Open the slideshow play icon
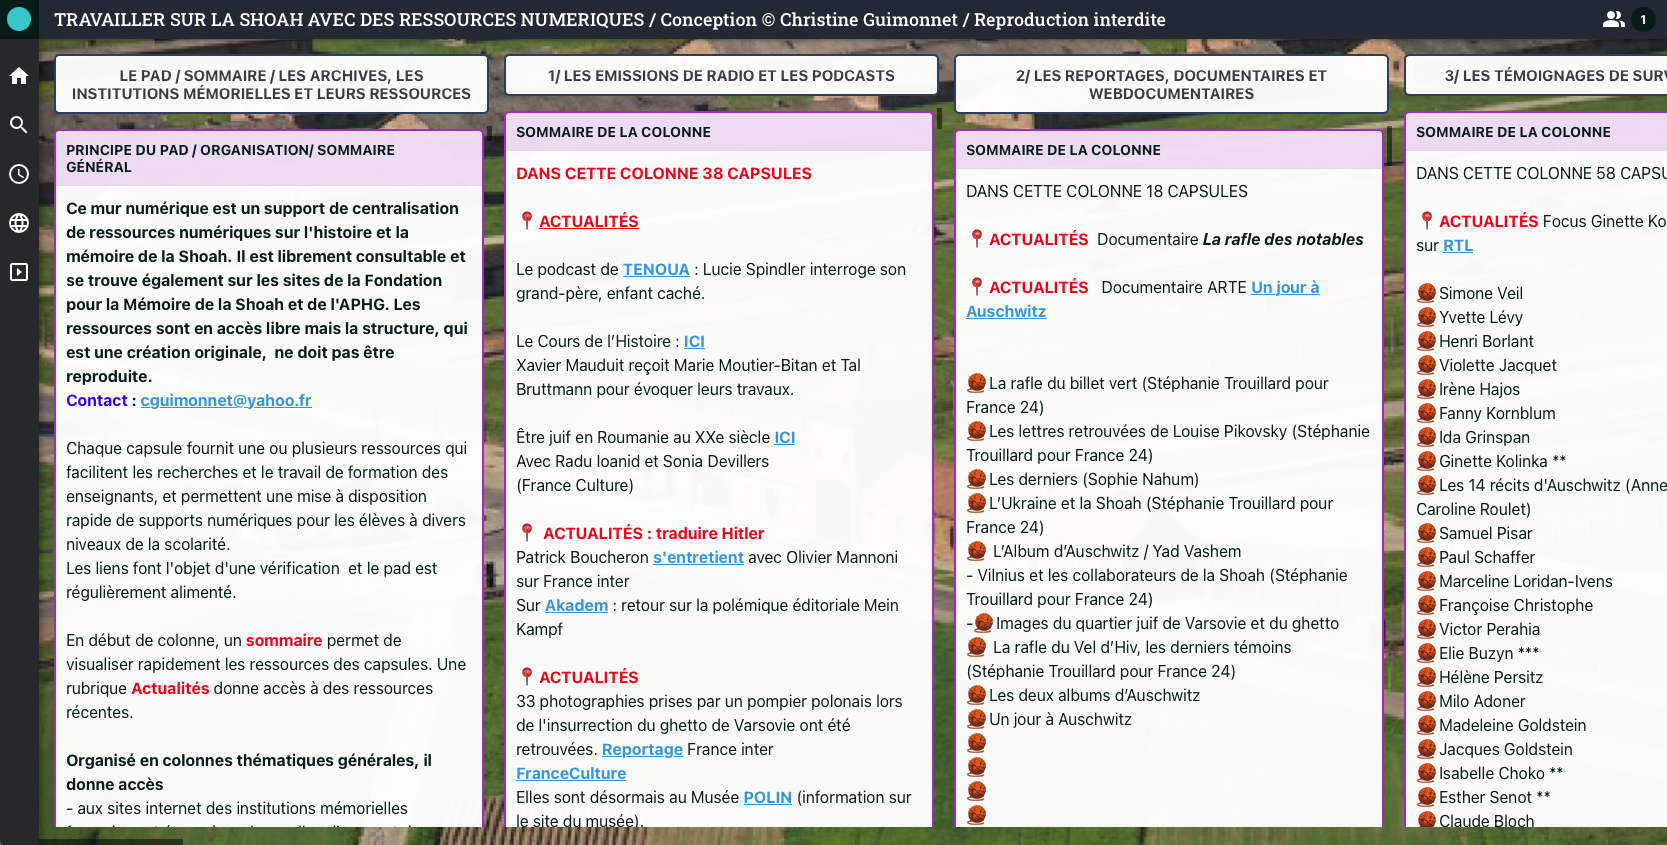 pyautogui.click(x=19, y=272)
